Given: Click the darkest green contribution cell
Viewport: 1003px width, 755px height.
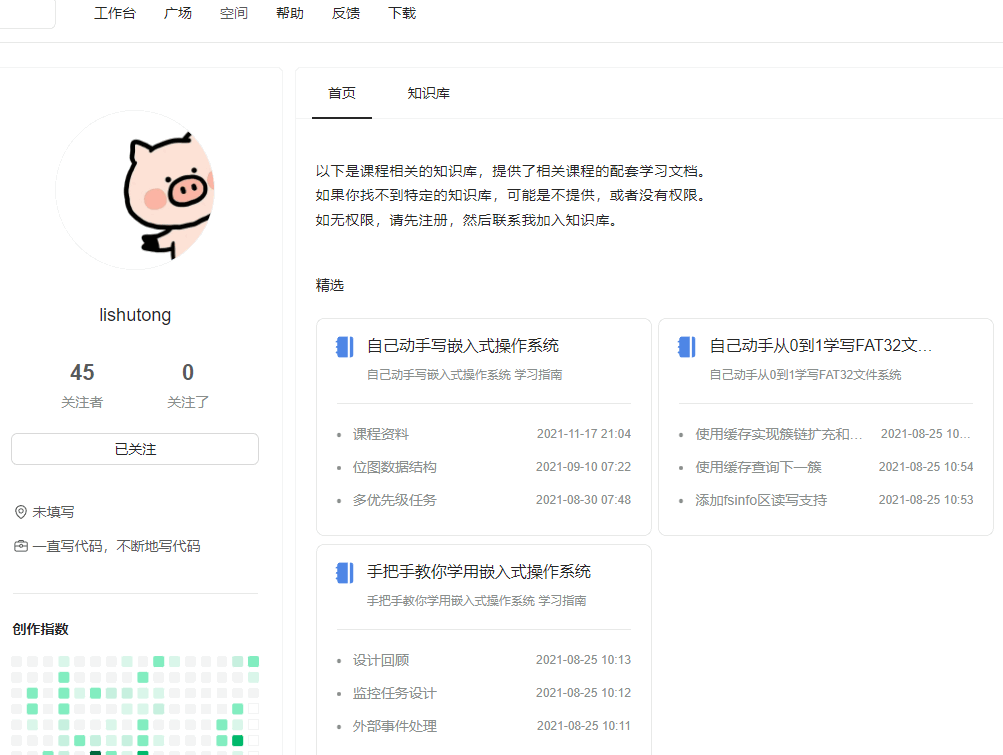Looking at the screenshot, I should tap(96, 753).
